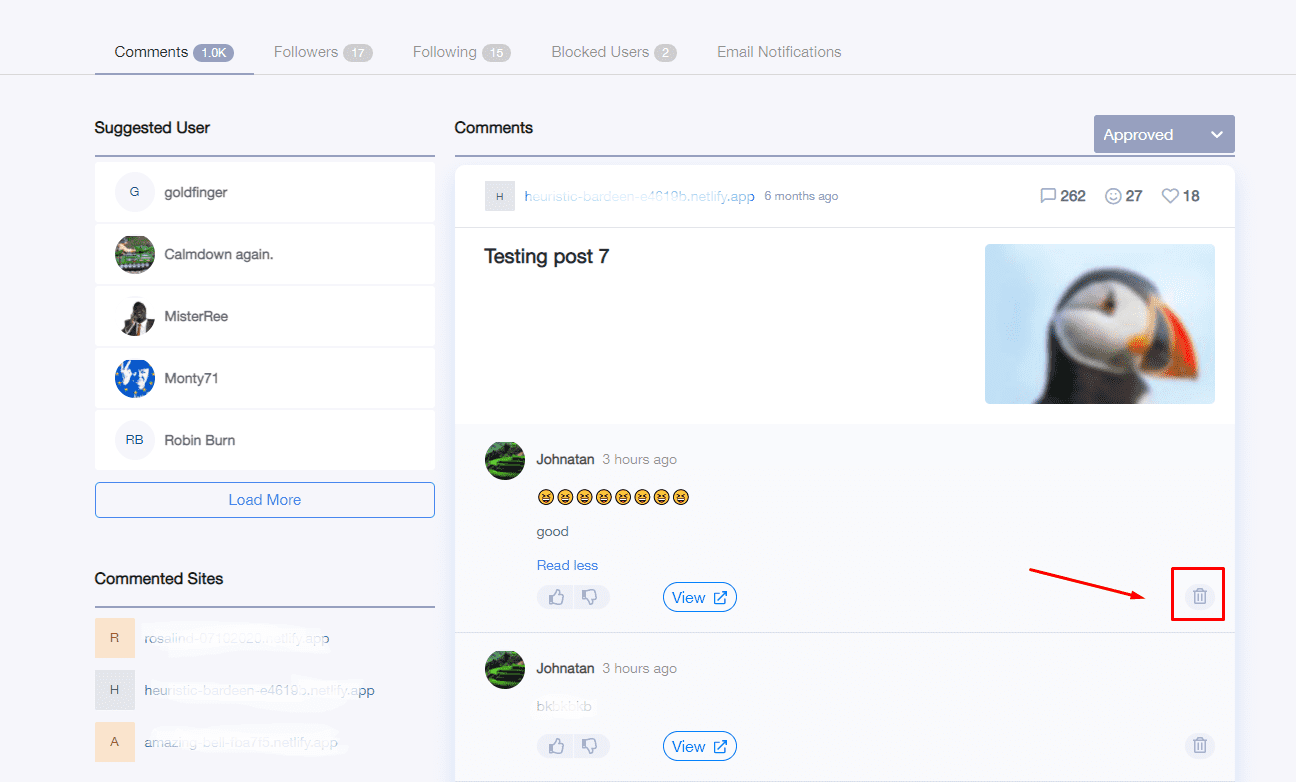Click Johnatan's avatar on the second comment
The width and height of the screenshot is (1296, 782).
click(505, 669)
